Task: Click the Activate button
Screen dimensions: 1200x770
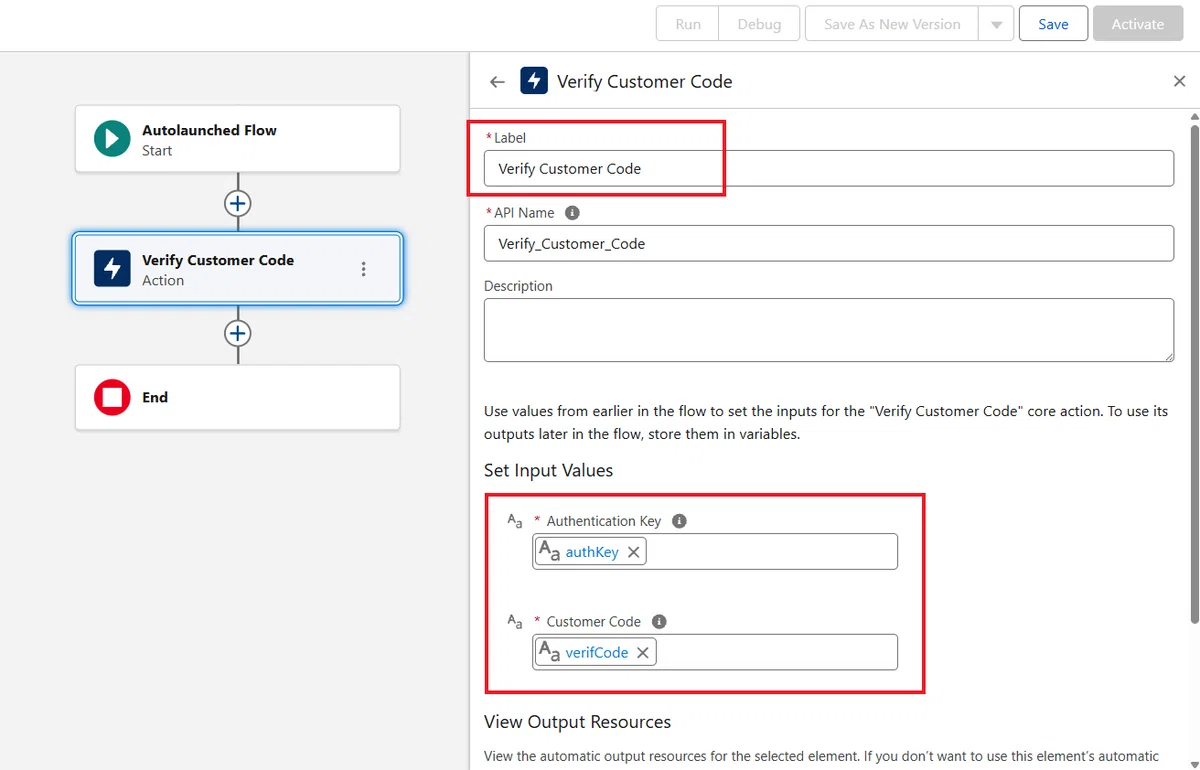Action: tap(1138, 24)
